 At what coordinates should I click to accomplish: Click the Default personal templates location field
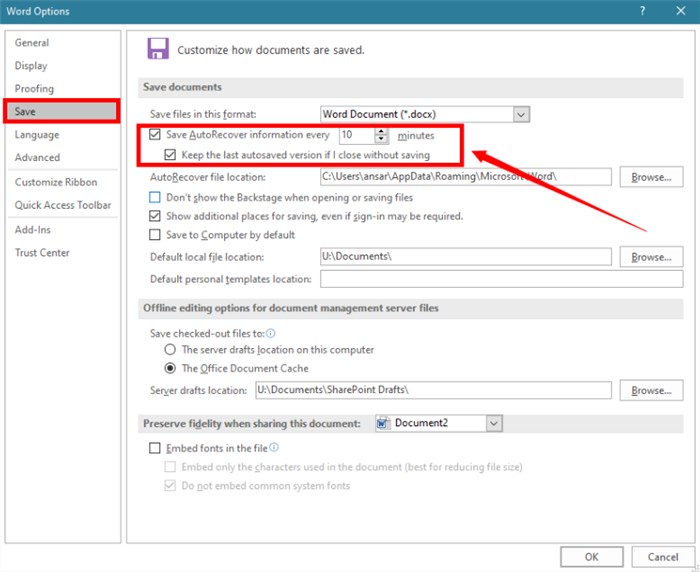click(x=501, y=279)
